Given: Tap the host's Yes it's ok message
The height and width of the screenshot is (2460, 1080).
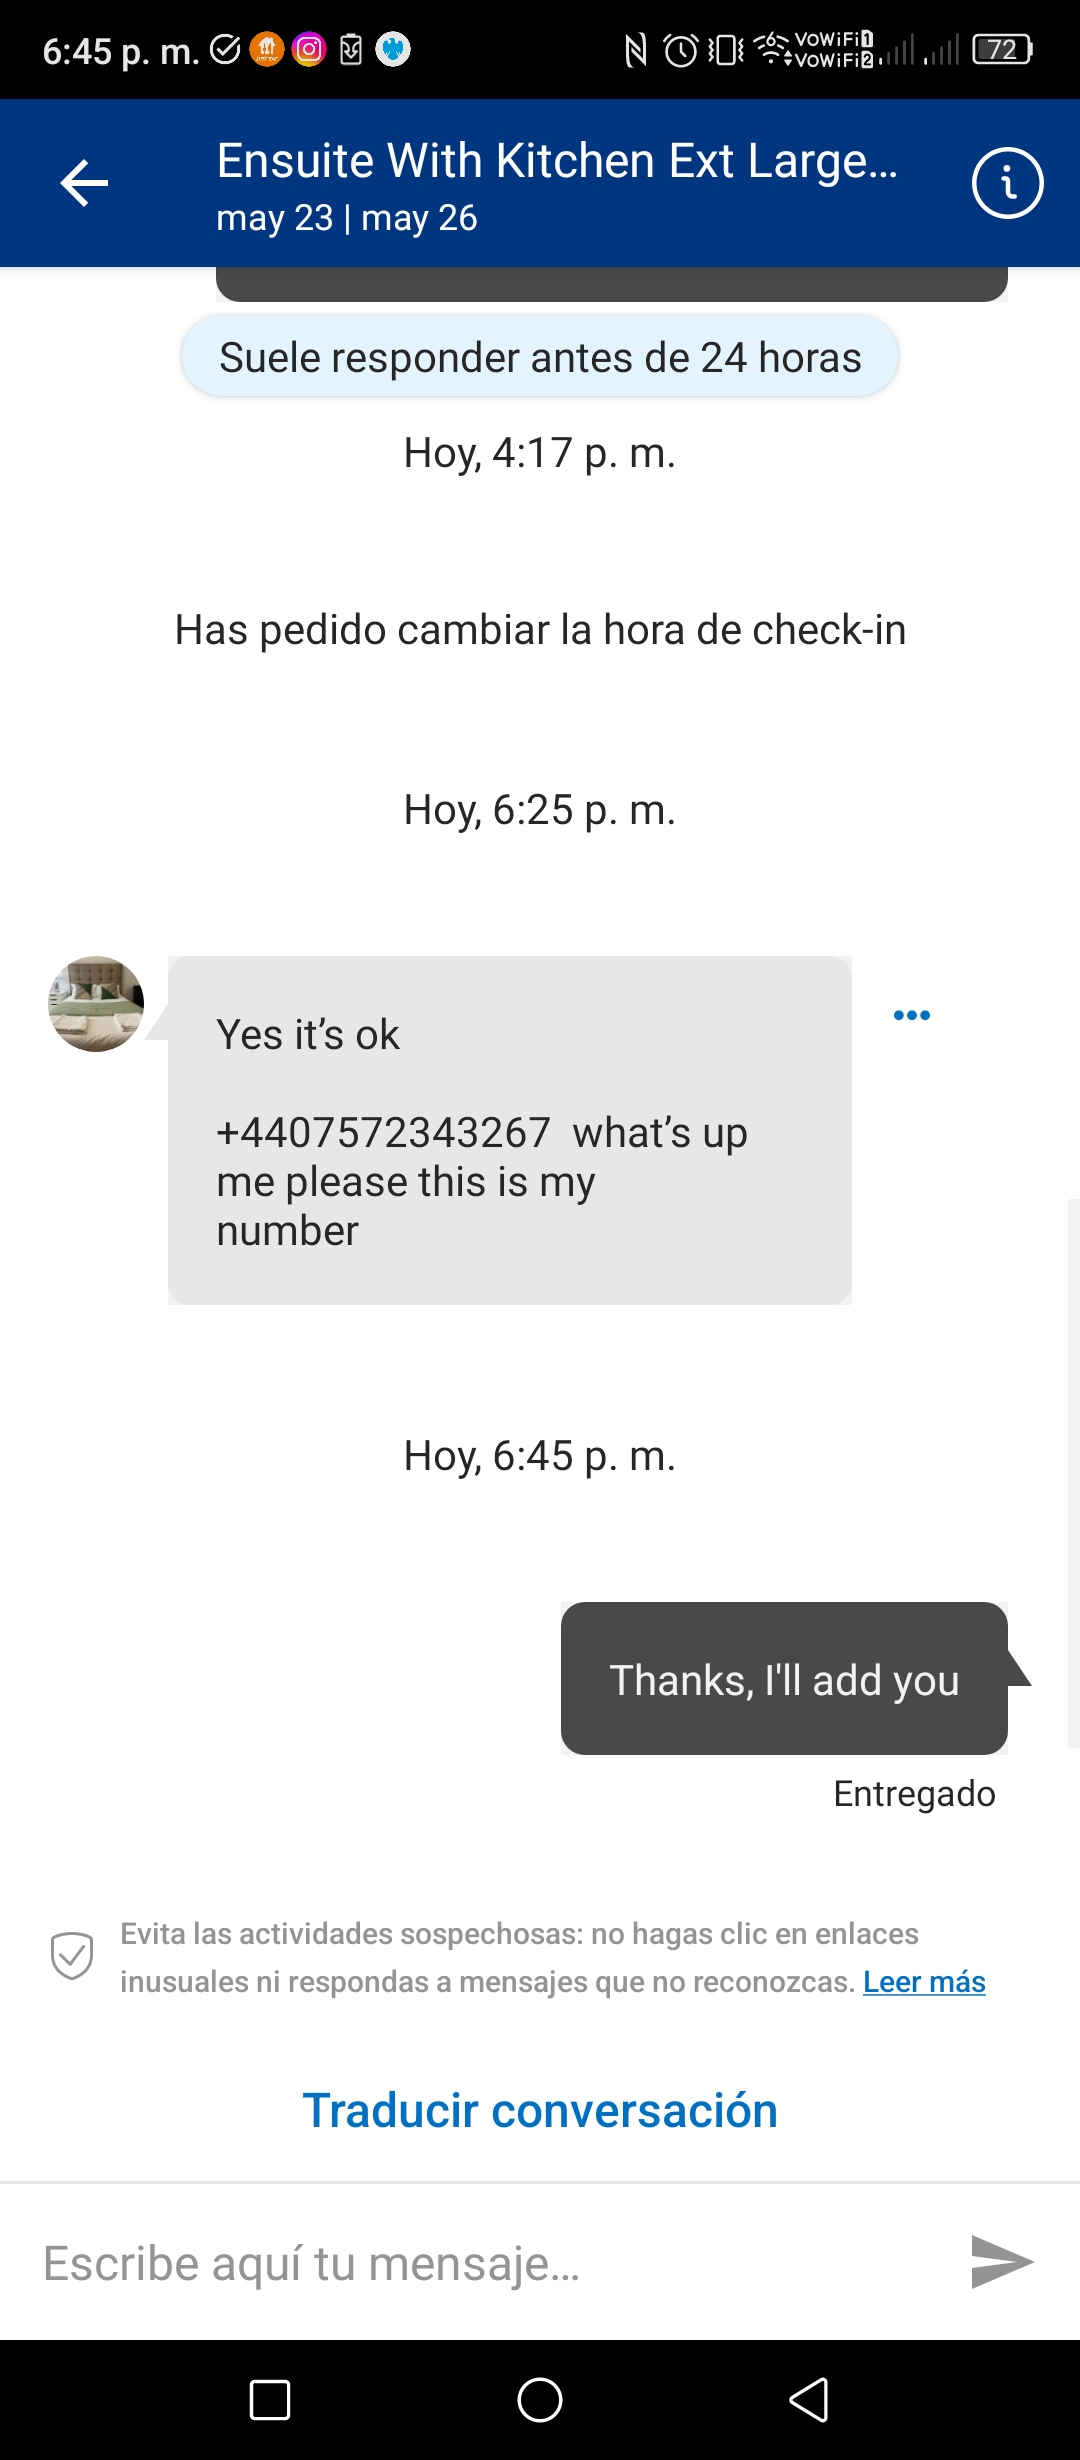Looking at the screenshot, I should (x=510, y=1130).
